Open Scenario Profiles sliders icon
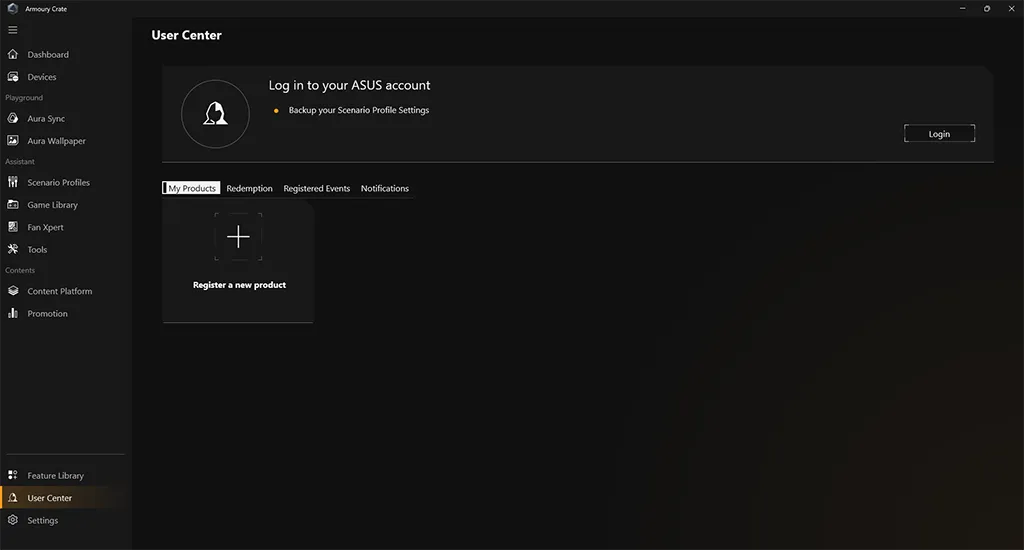The height and width of the screenshot is (550, 1024). coord(13,182)
